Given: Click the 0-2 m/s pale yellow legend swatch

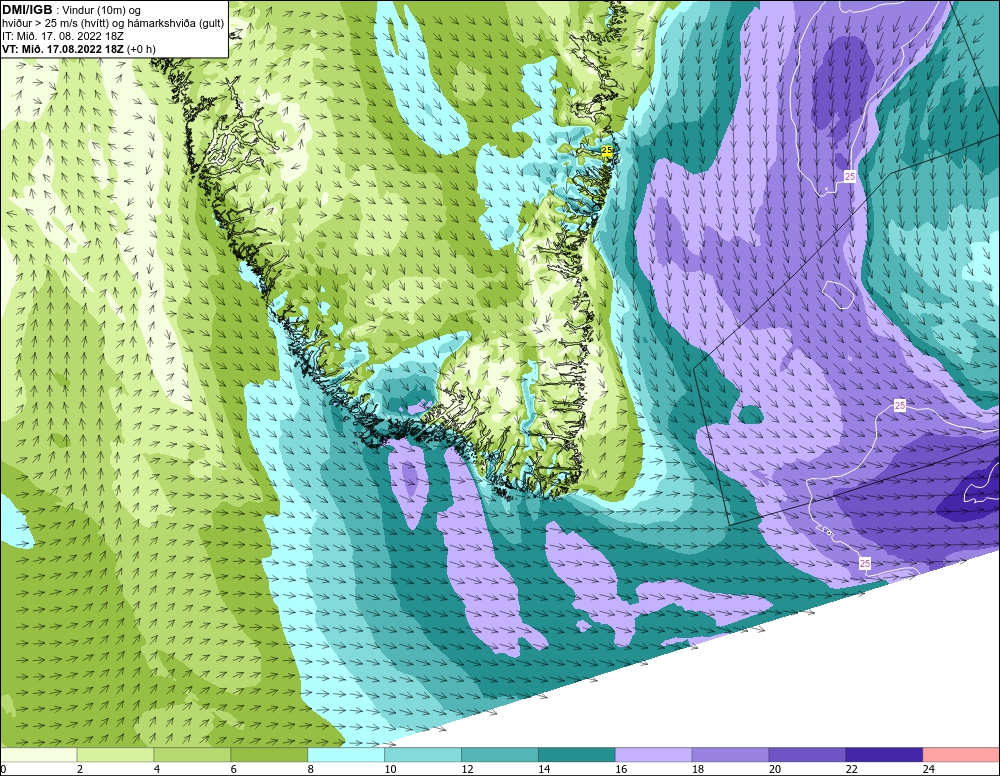Looking at the screenshot, I should click(38, 755).
